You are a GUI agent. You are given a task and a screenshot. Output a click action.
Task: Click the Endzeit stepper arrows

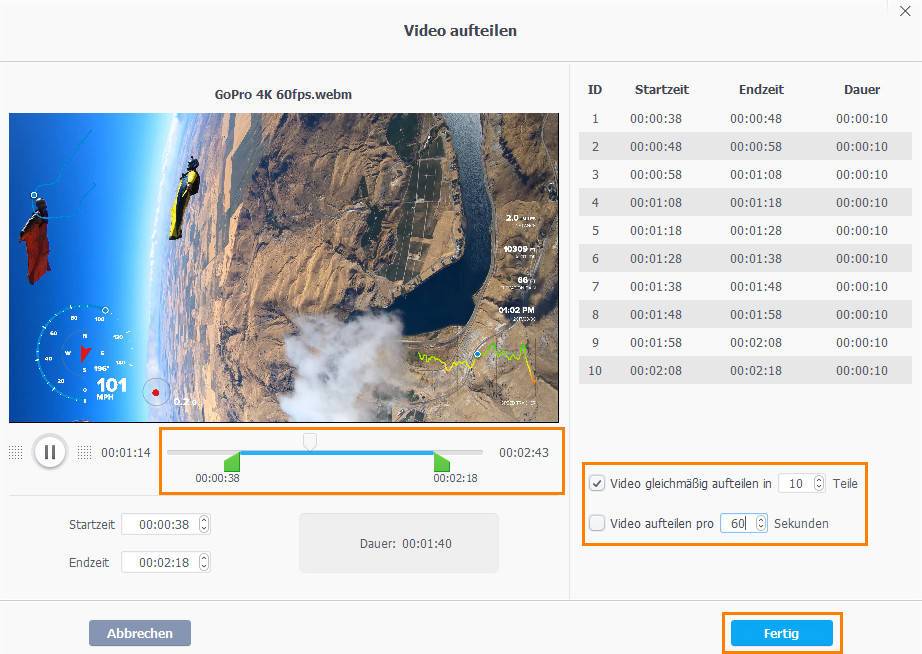pos(204,562)
